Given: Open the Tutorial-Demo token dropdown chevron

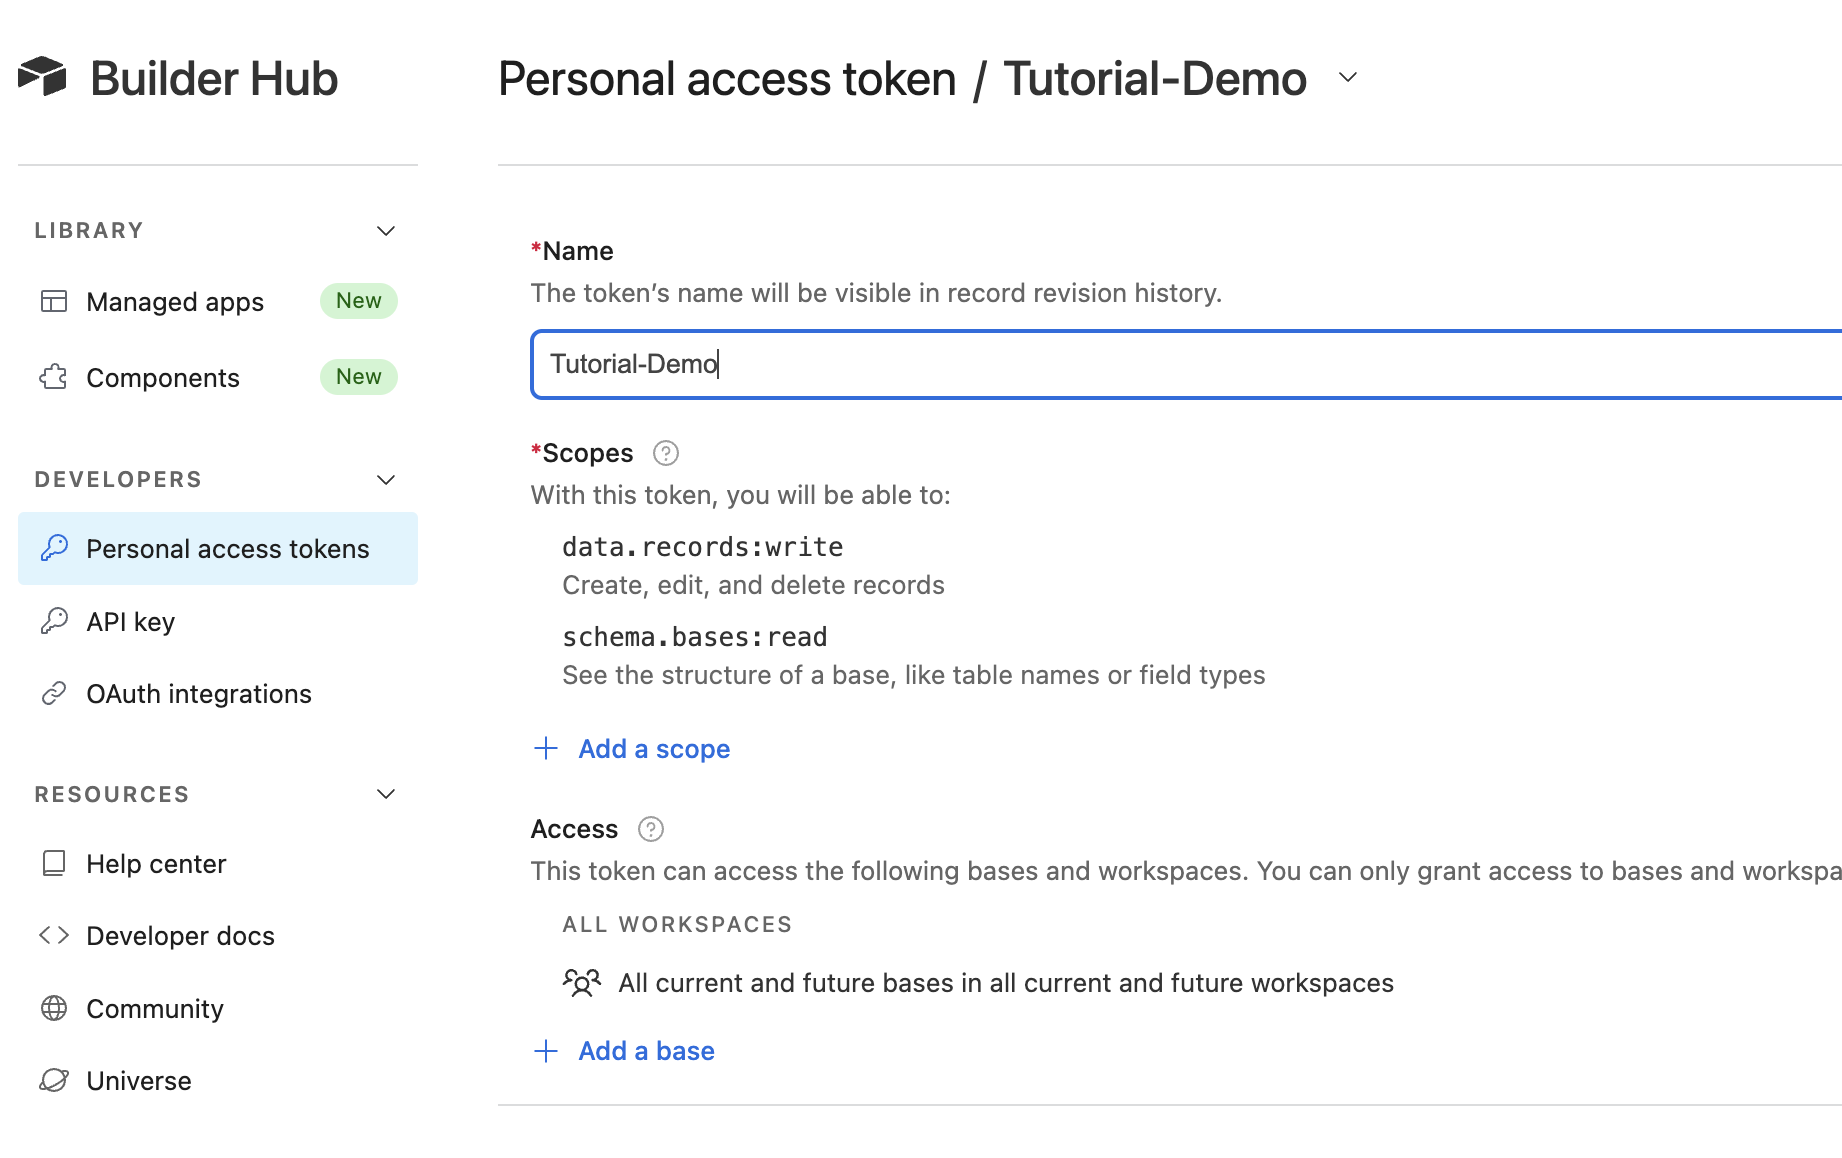Looking at the screenshot, I should [x=1348, y=77].
